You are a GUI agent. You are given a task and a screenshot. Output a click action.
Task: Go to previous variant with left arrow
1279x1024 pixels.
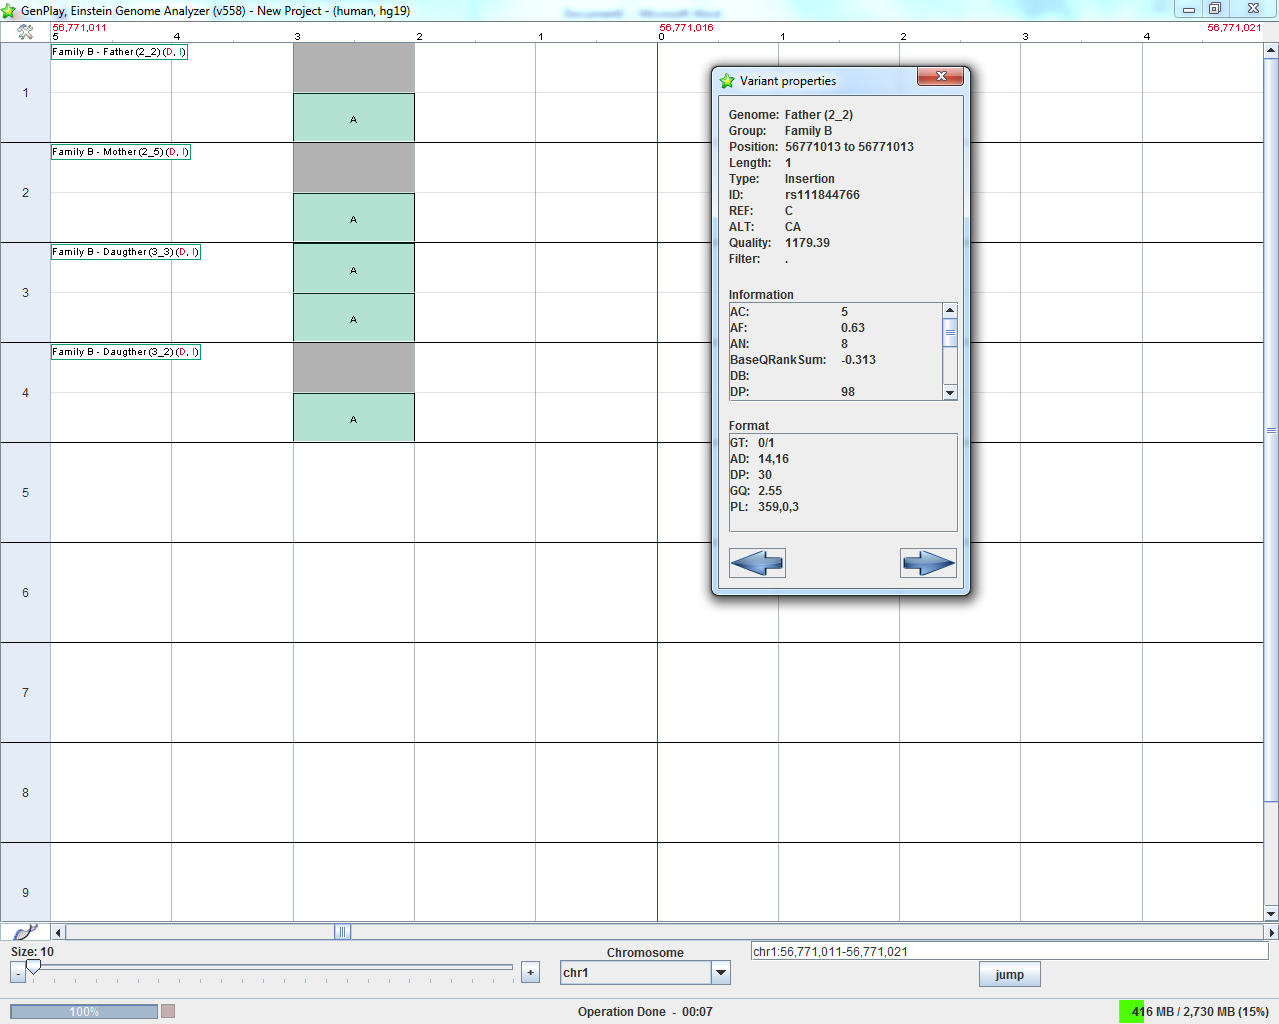(757, 563)
